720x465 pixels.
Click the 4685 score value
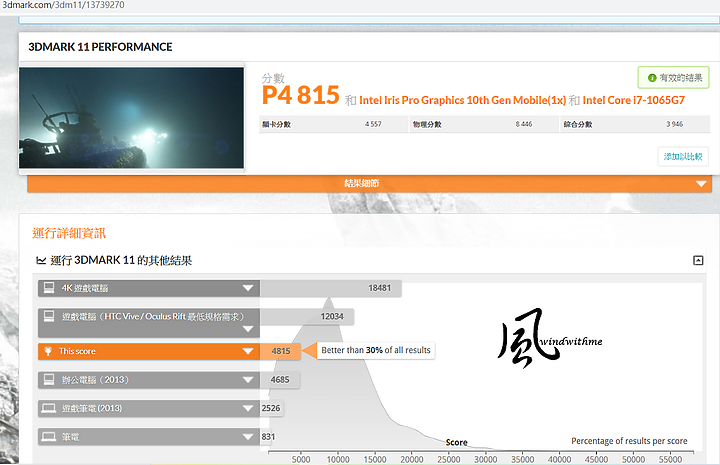pos(280,380)
